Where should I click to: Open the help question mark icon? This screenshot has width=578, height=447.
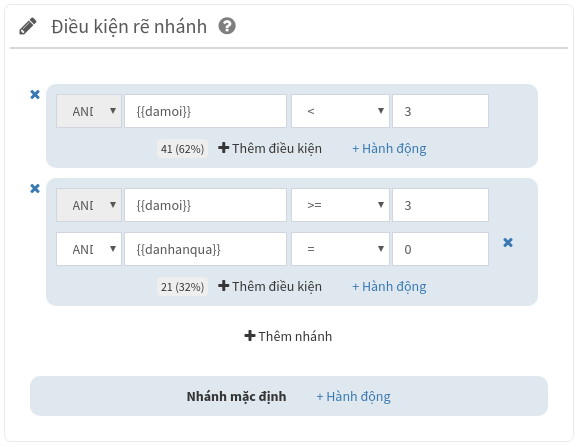[227, 26]
